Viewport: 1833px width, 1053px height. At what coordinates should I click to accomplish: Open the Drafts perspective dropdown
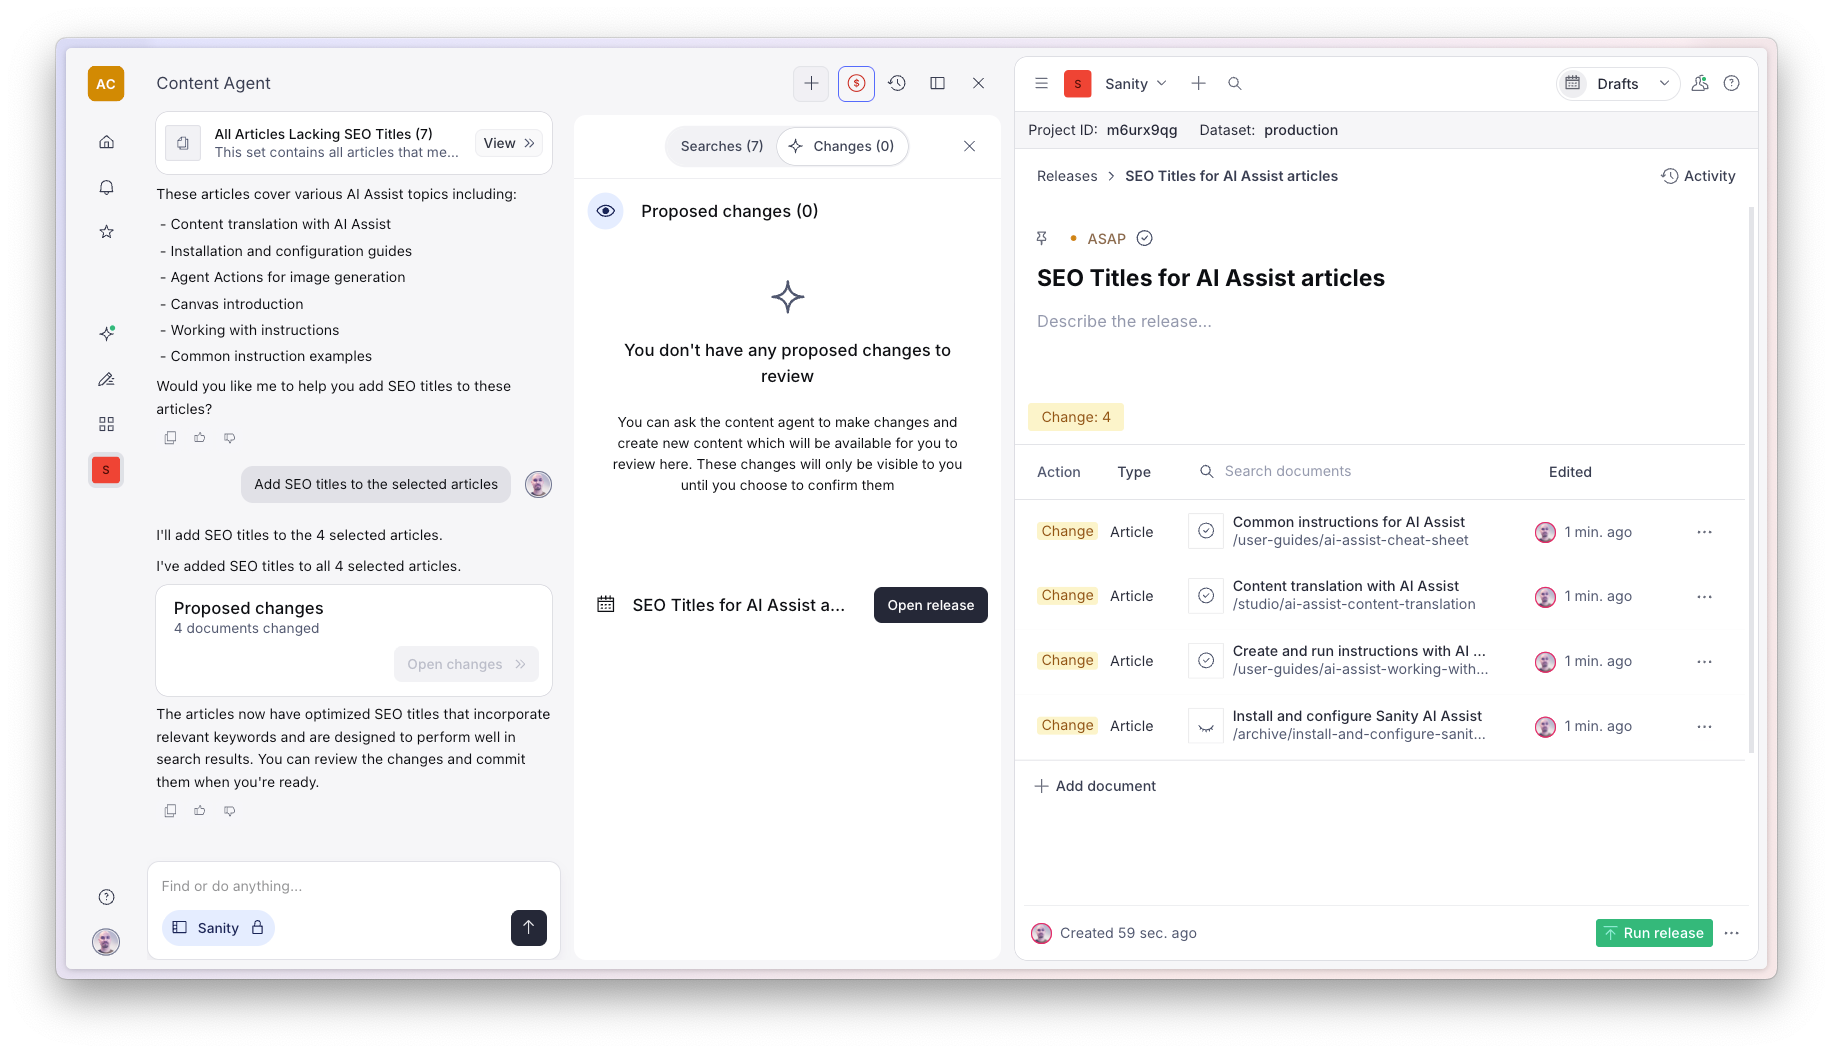[x=1616, y=84]
